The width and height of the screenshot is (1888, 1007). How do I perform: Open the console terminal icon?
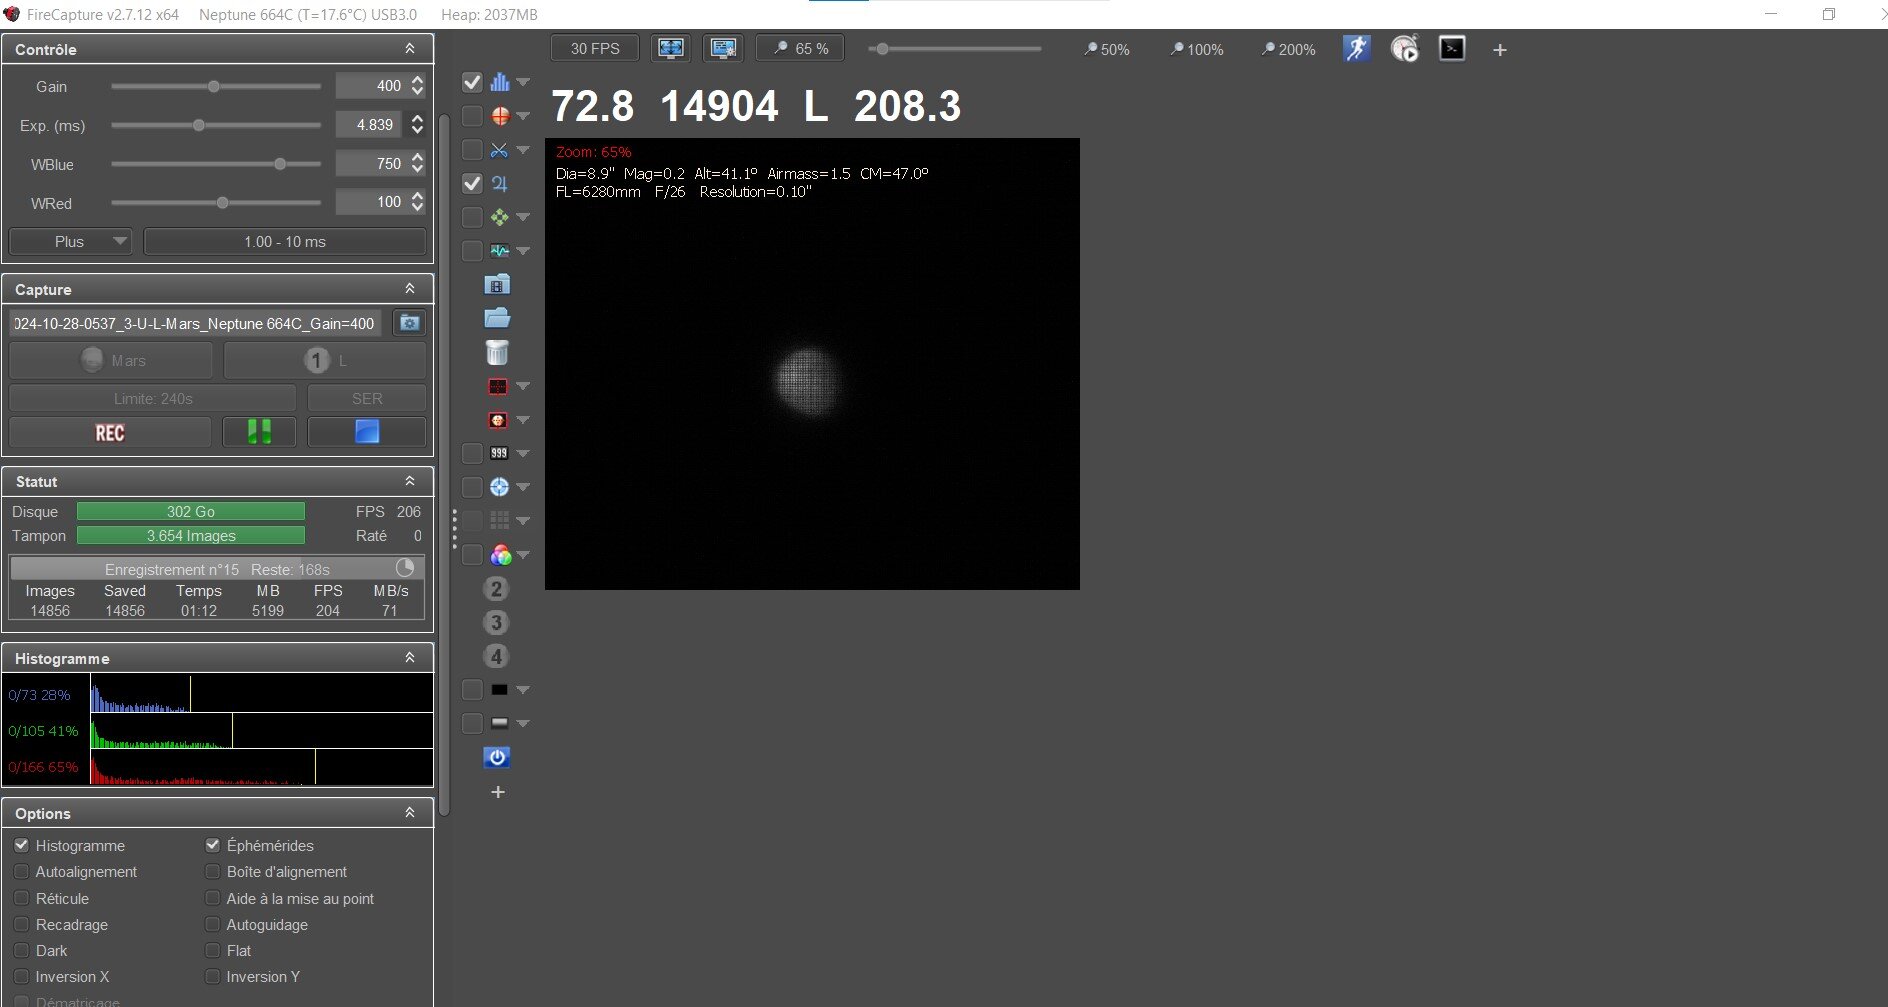[1452, 49]
